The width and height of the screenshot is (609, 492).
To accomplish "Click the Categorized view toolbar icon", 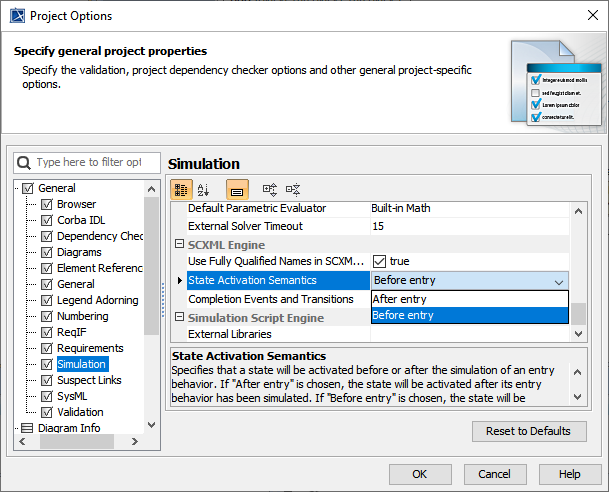I will (181, 189).
